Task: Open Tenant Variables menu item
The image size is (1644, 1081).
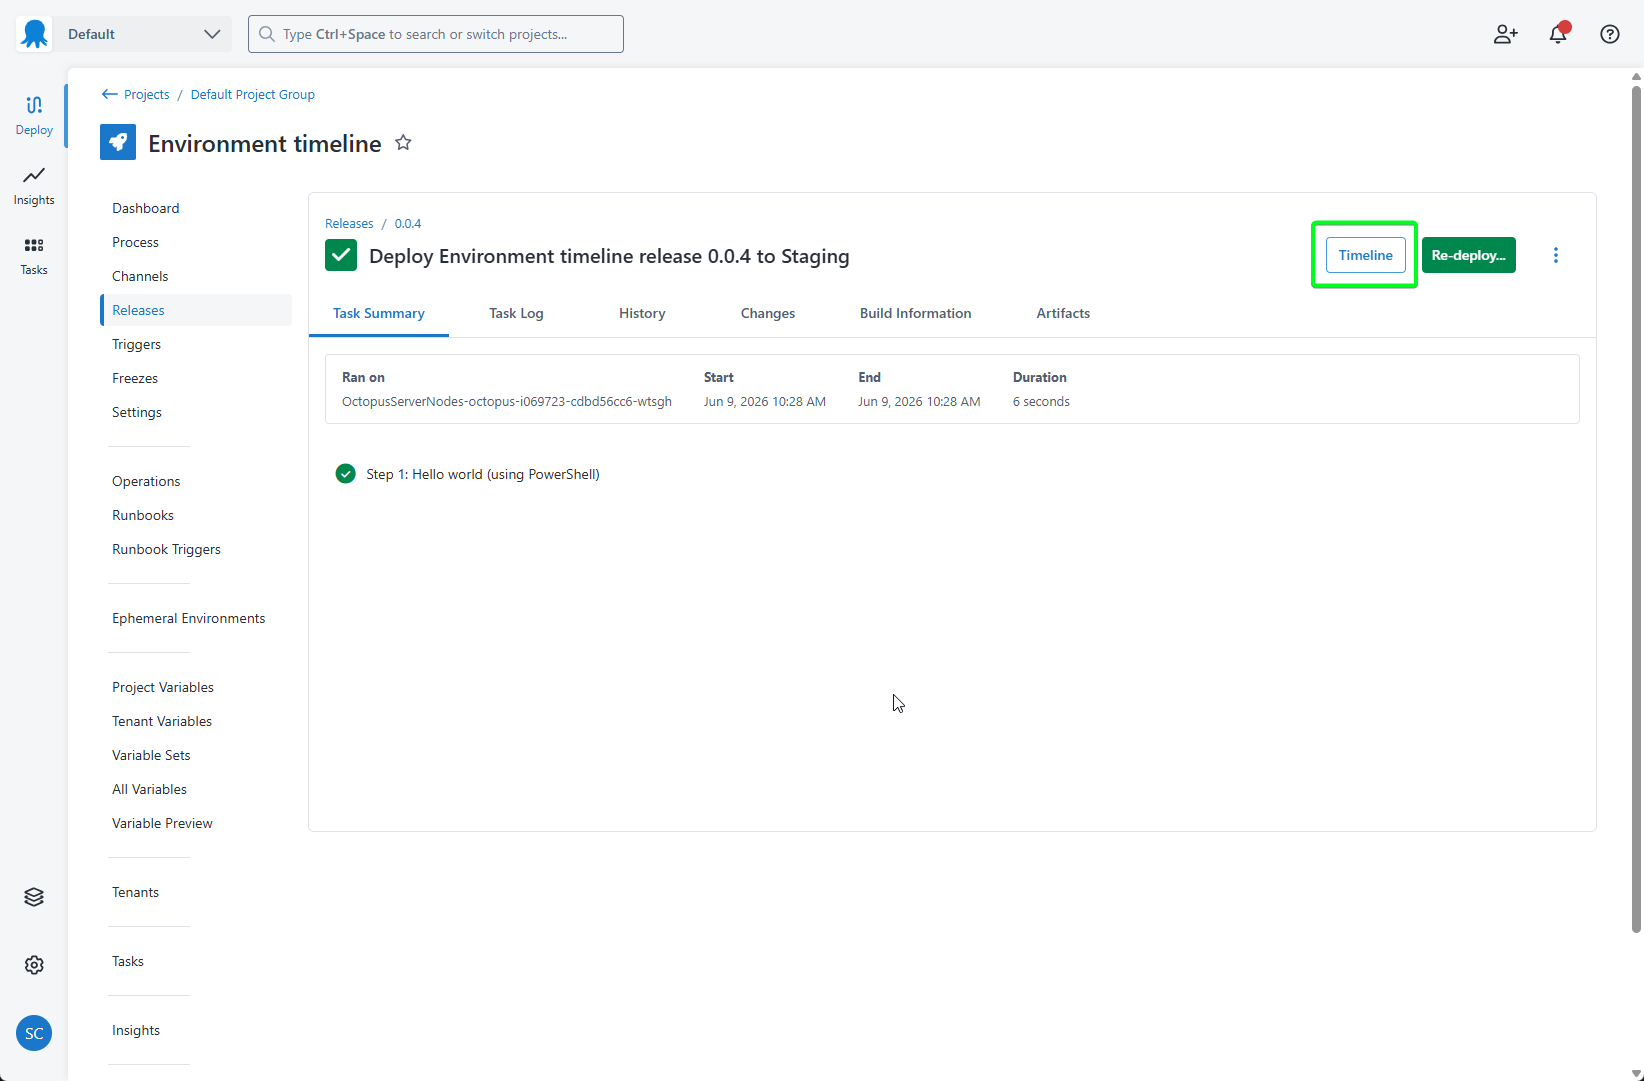Action: (162, 721)
